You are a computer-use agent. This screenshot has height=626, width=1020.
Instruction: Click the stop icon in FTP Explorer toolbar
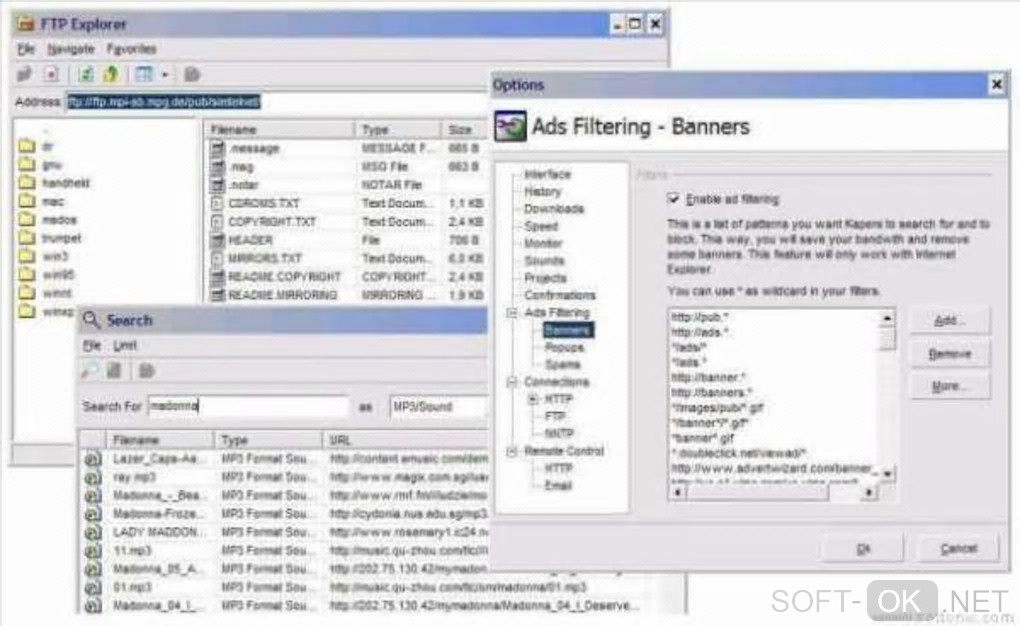(x=51, y=74)
